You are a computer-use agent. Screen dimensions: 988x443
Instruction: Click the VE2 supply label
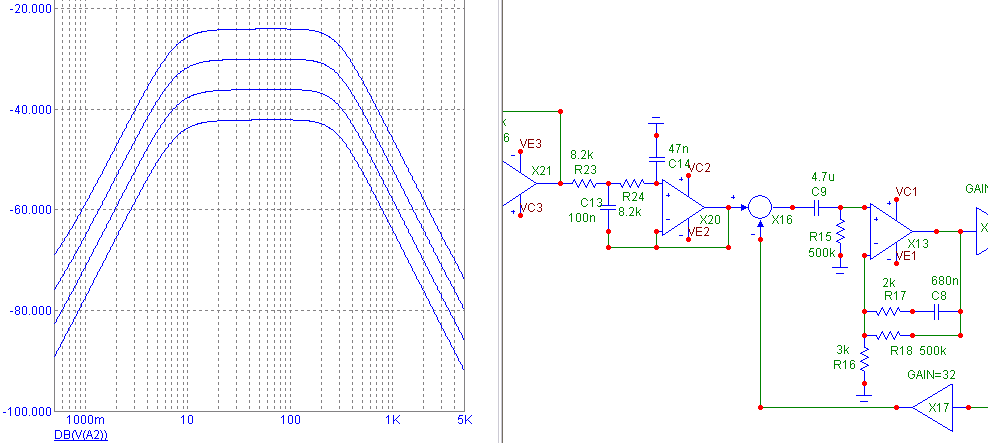click(x=699, y=232)
